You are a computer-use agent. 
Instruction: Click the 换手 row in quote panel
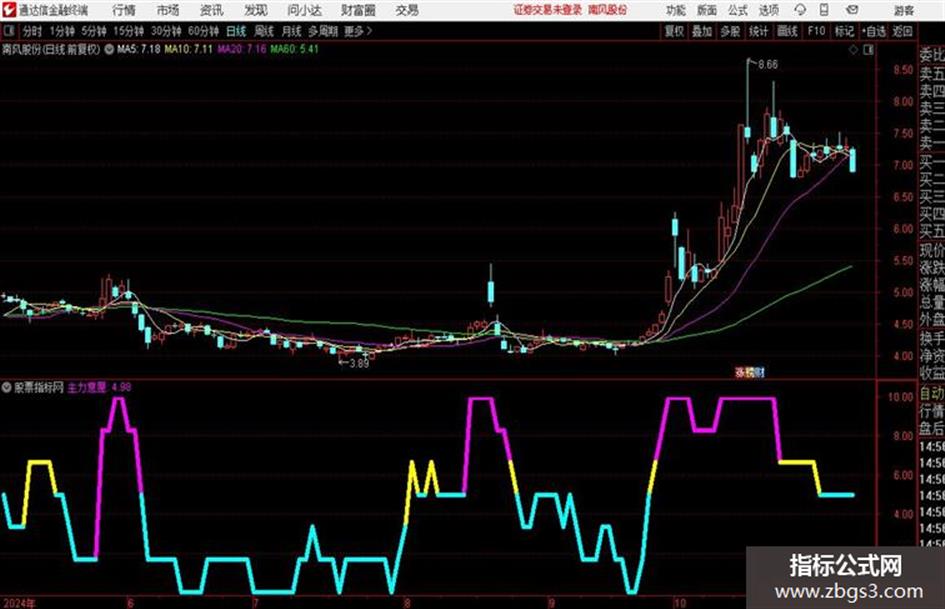point(932,338)
